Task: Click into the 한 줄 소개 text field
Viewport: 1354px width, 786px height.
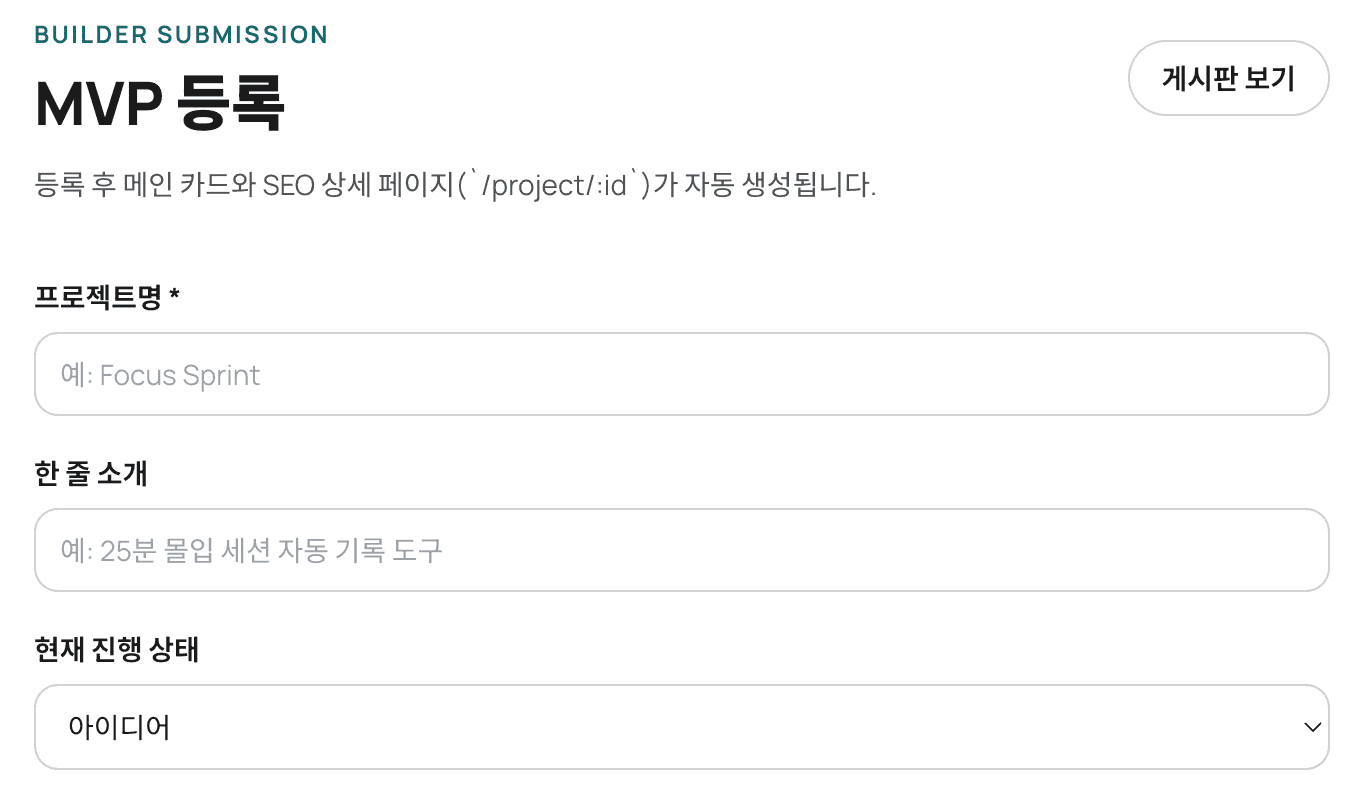Action: click(x=680, y=550)
